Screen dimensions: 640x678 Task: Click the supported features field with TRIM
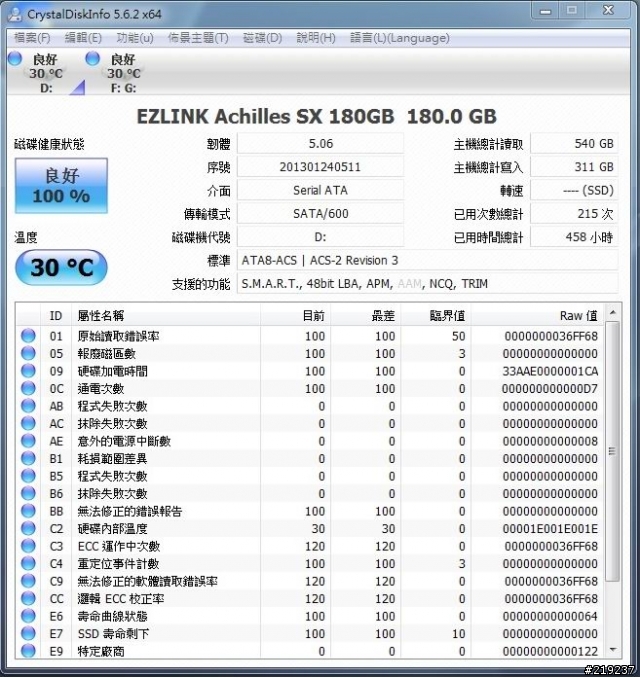coord(428,284)
